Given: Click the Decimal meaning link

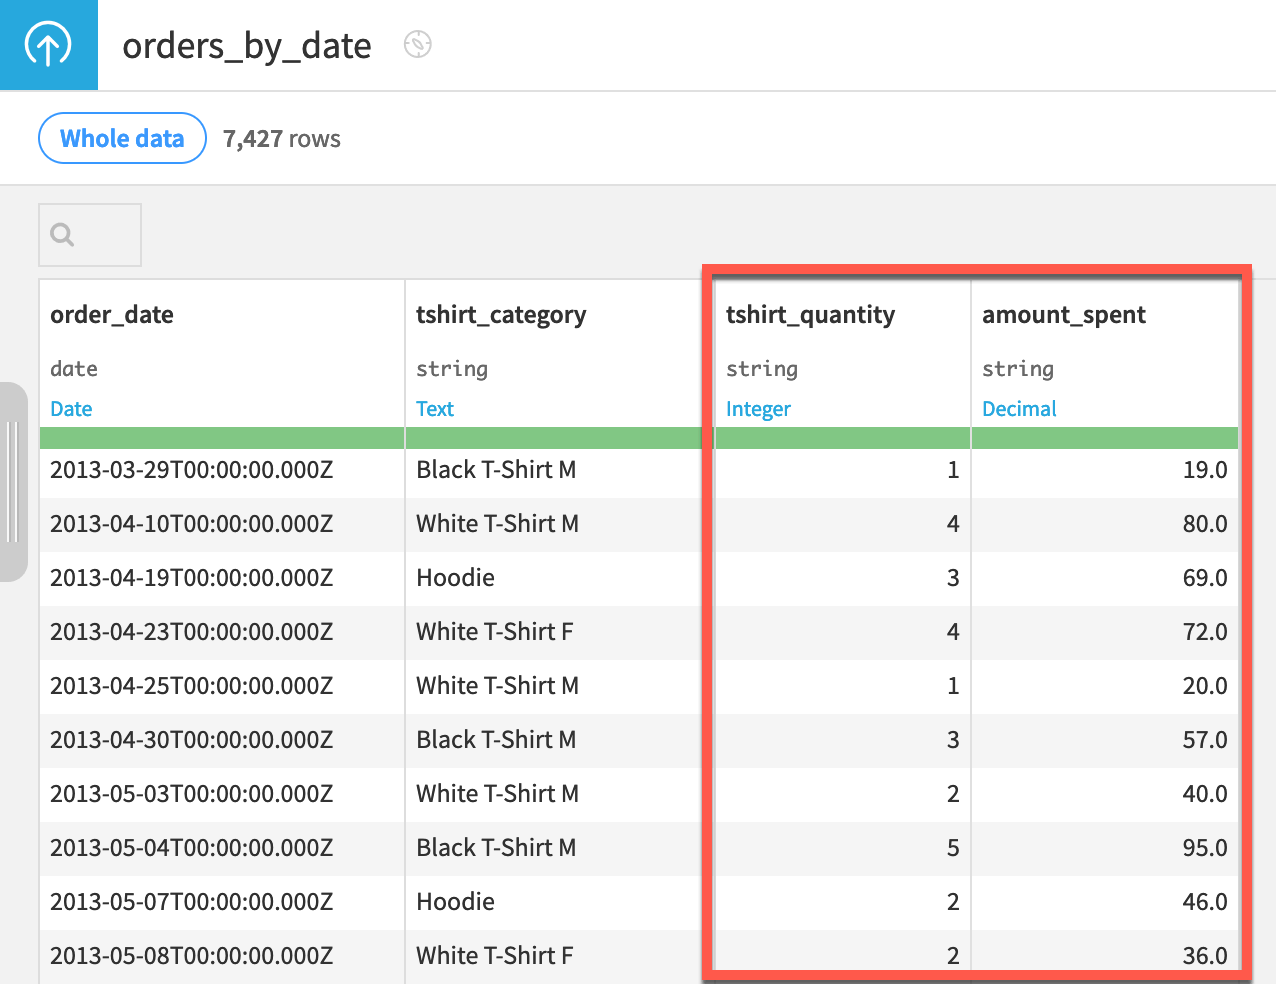Looking at the screenshot, I should point(1019,409).
